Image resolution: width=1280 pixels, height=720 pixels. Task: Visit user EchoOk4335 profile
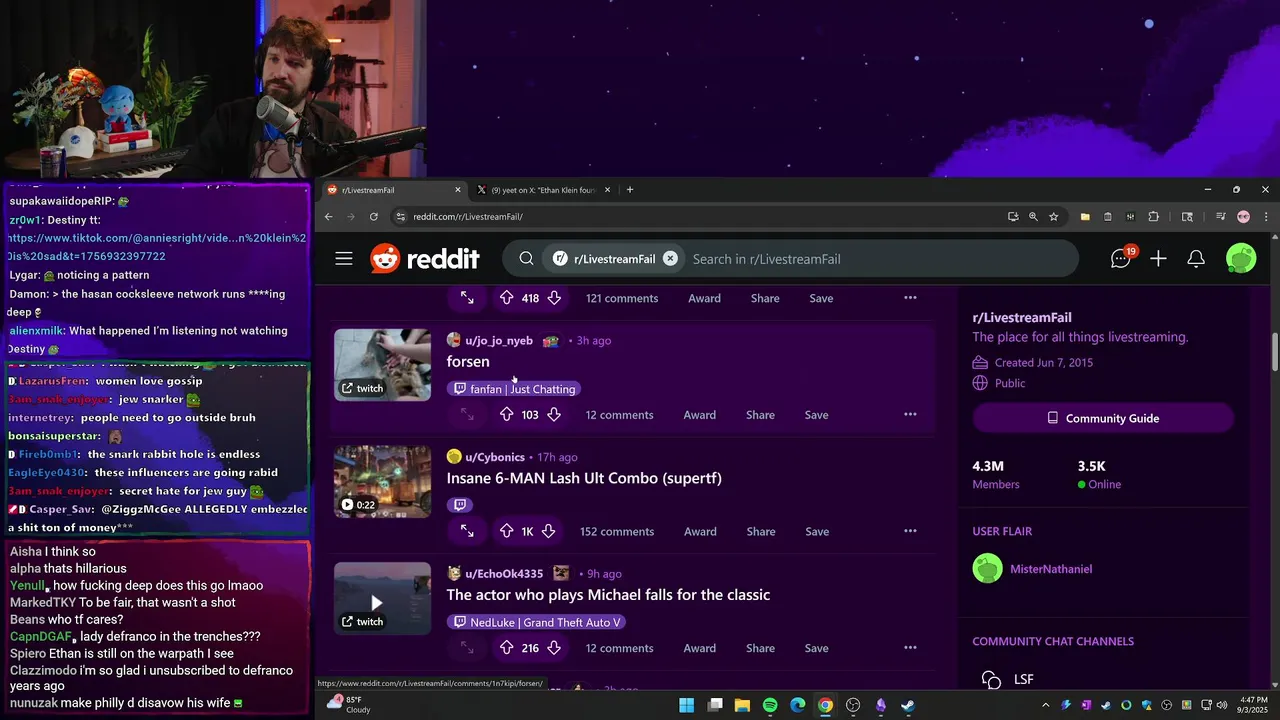point(504,574)
